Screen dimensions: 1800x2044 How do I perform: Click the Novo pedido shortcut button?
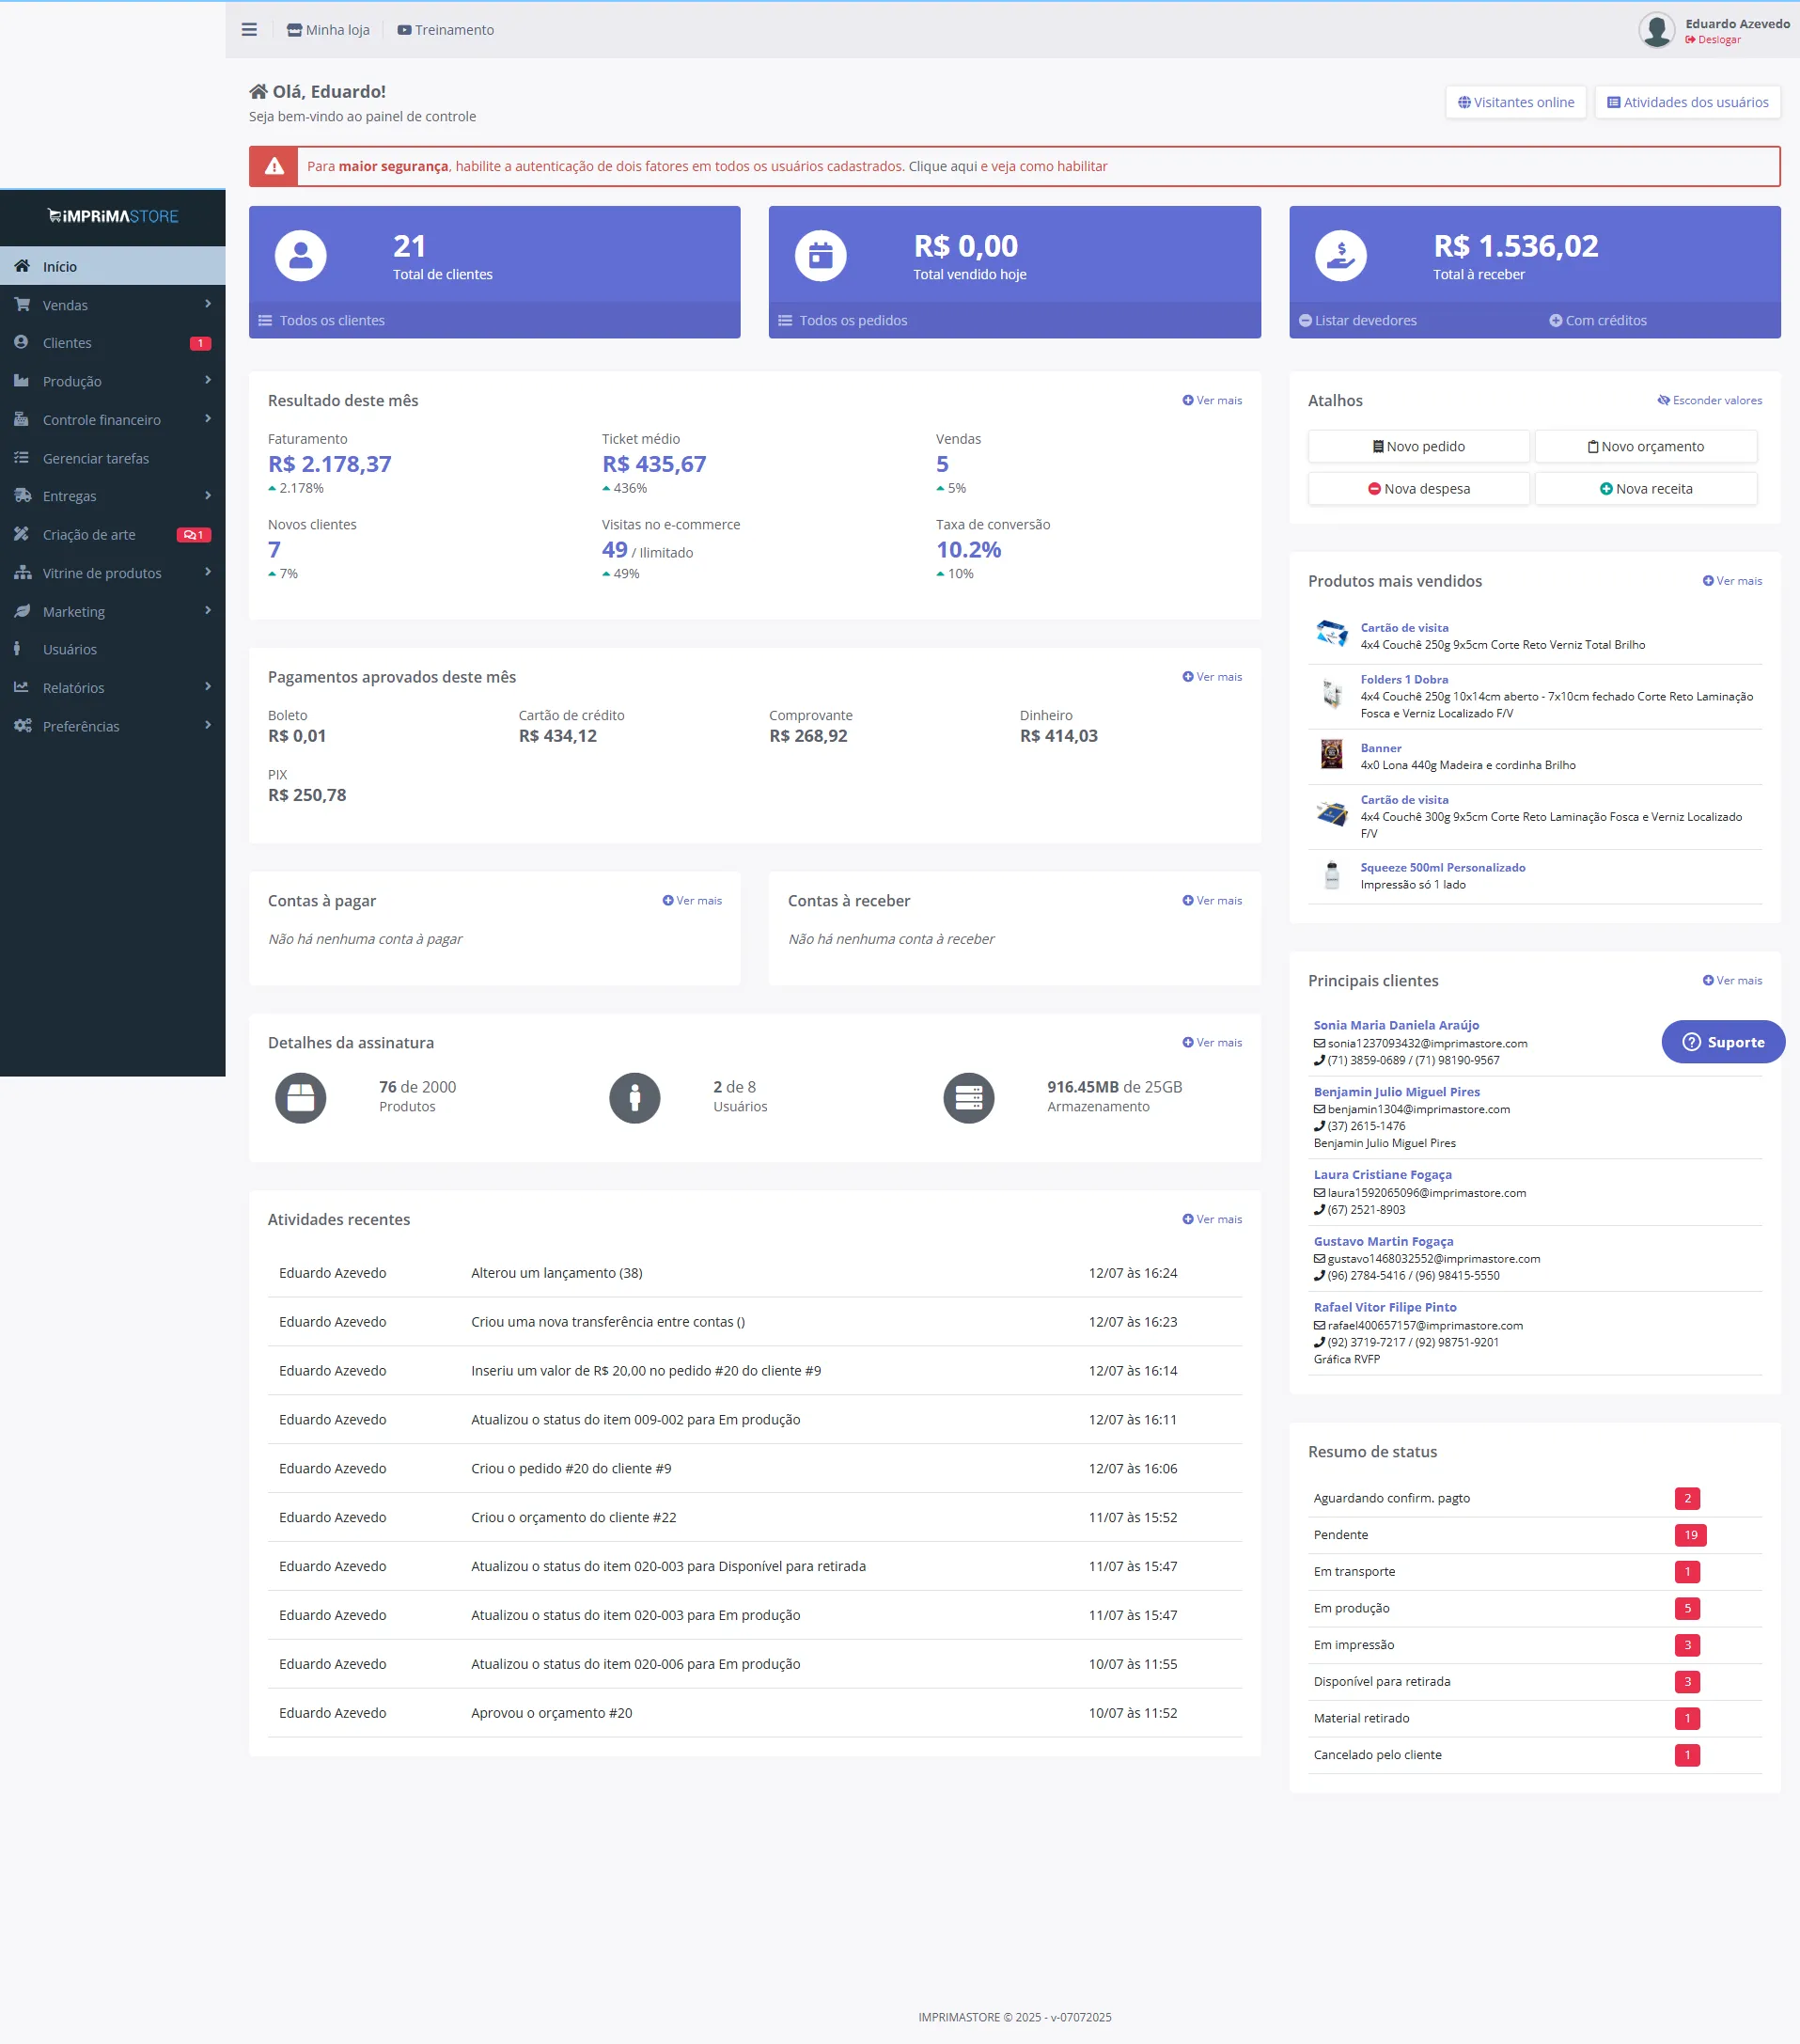(1418, 447)
